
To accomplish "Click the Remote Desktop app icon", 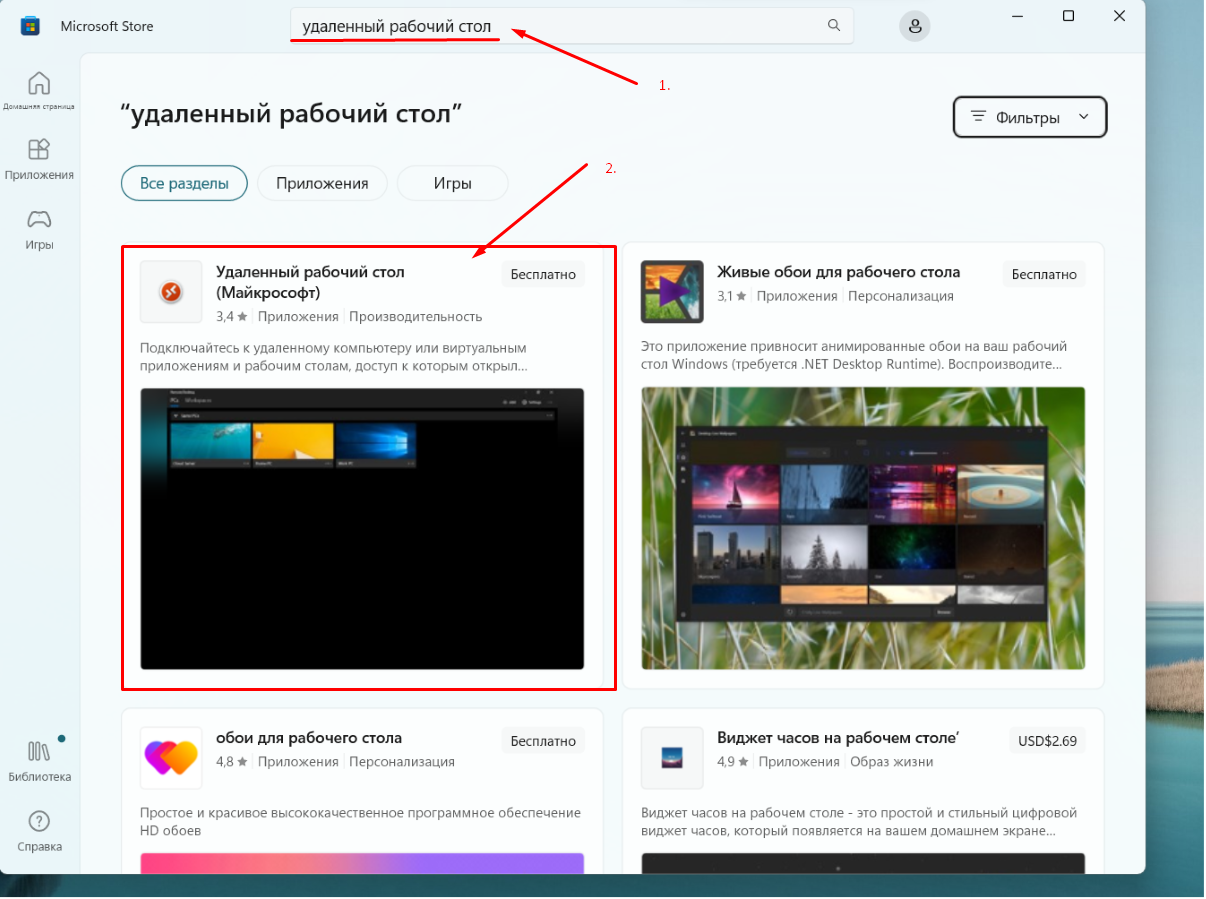I will 171,292.
